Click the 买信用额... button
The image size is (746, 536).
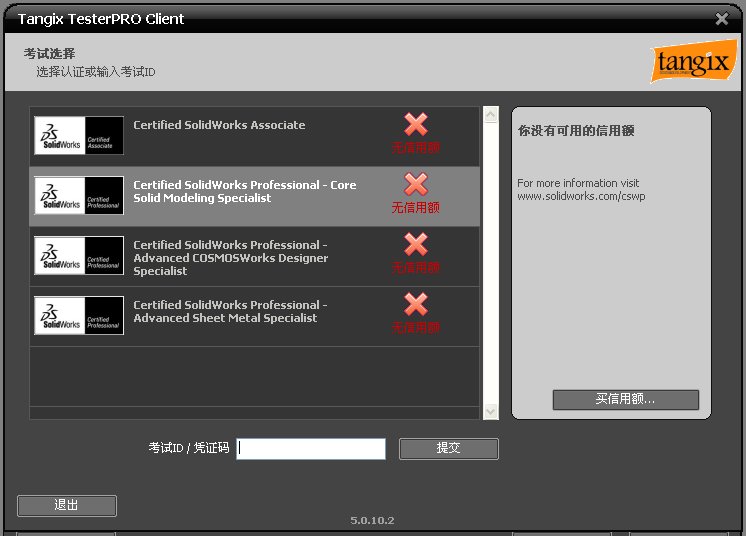click(626, 400)
